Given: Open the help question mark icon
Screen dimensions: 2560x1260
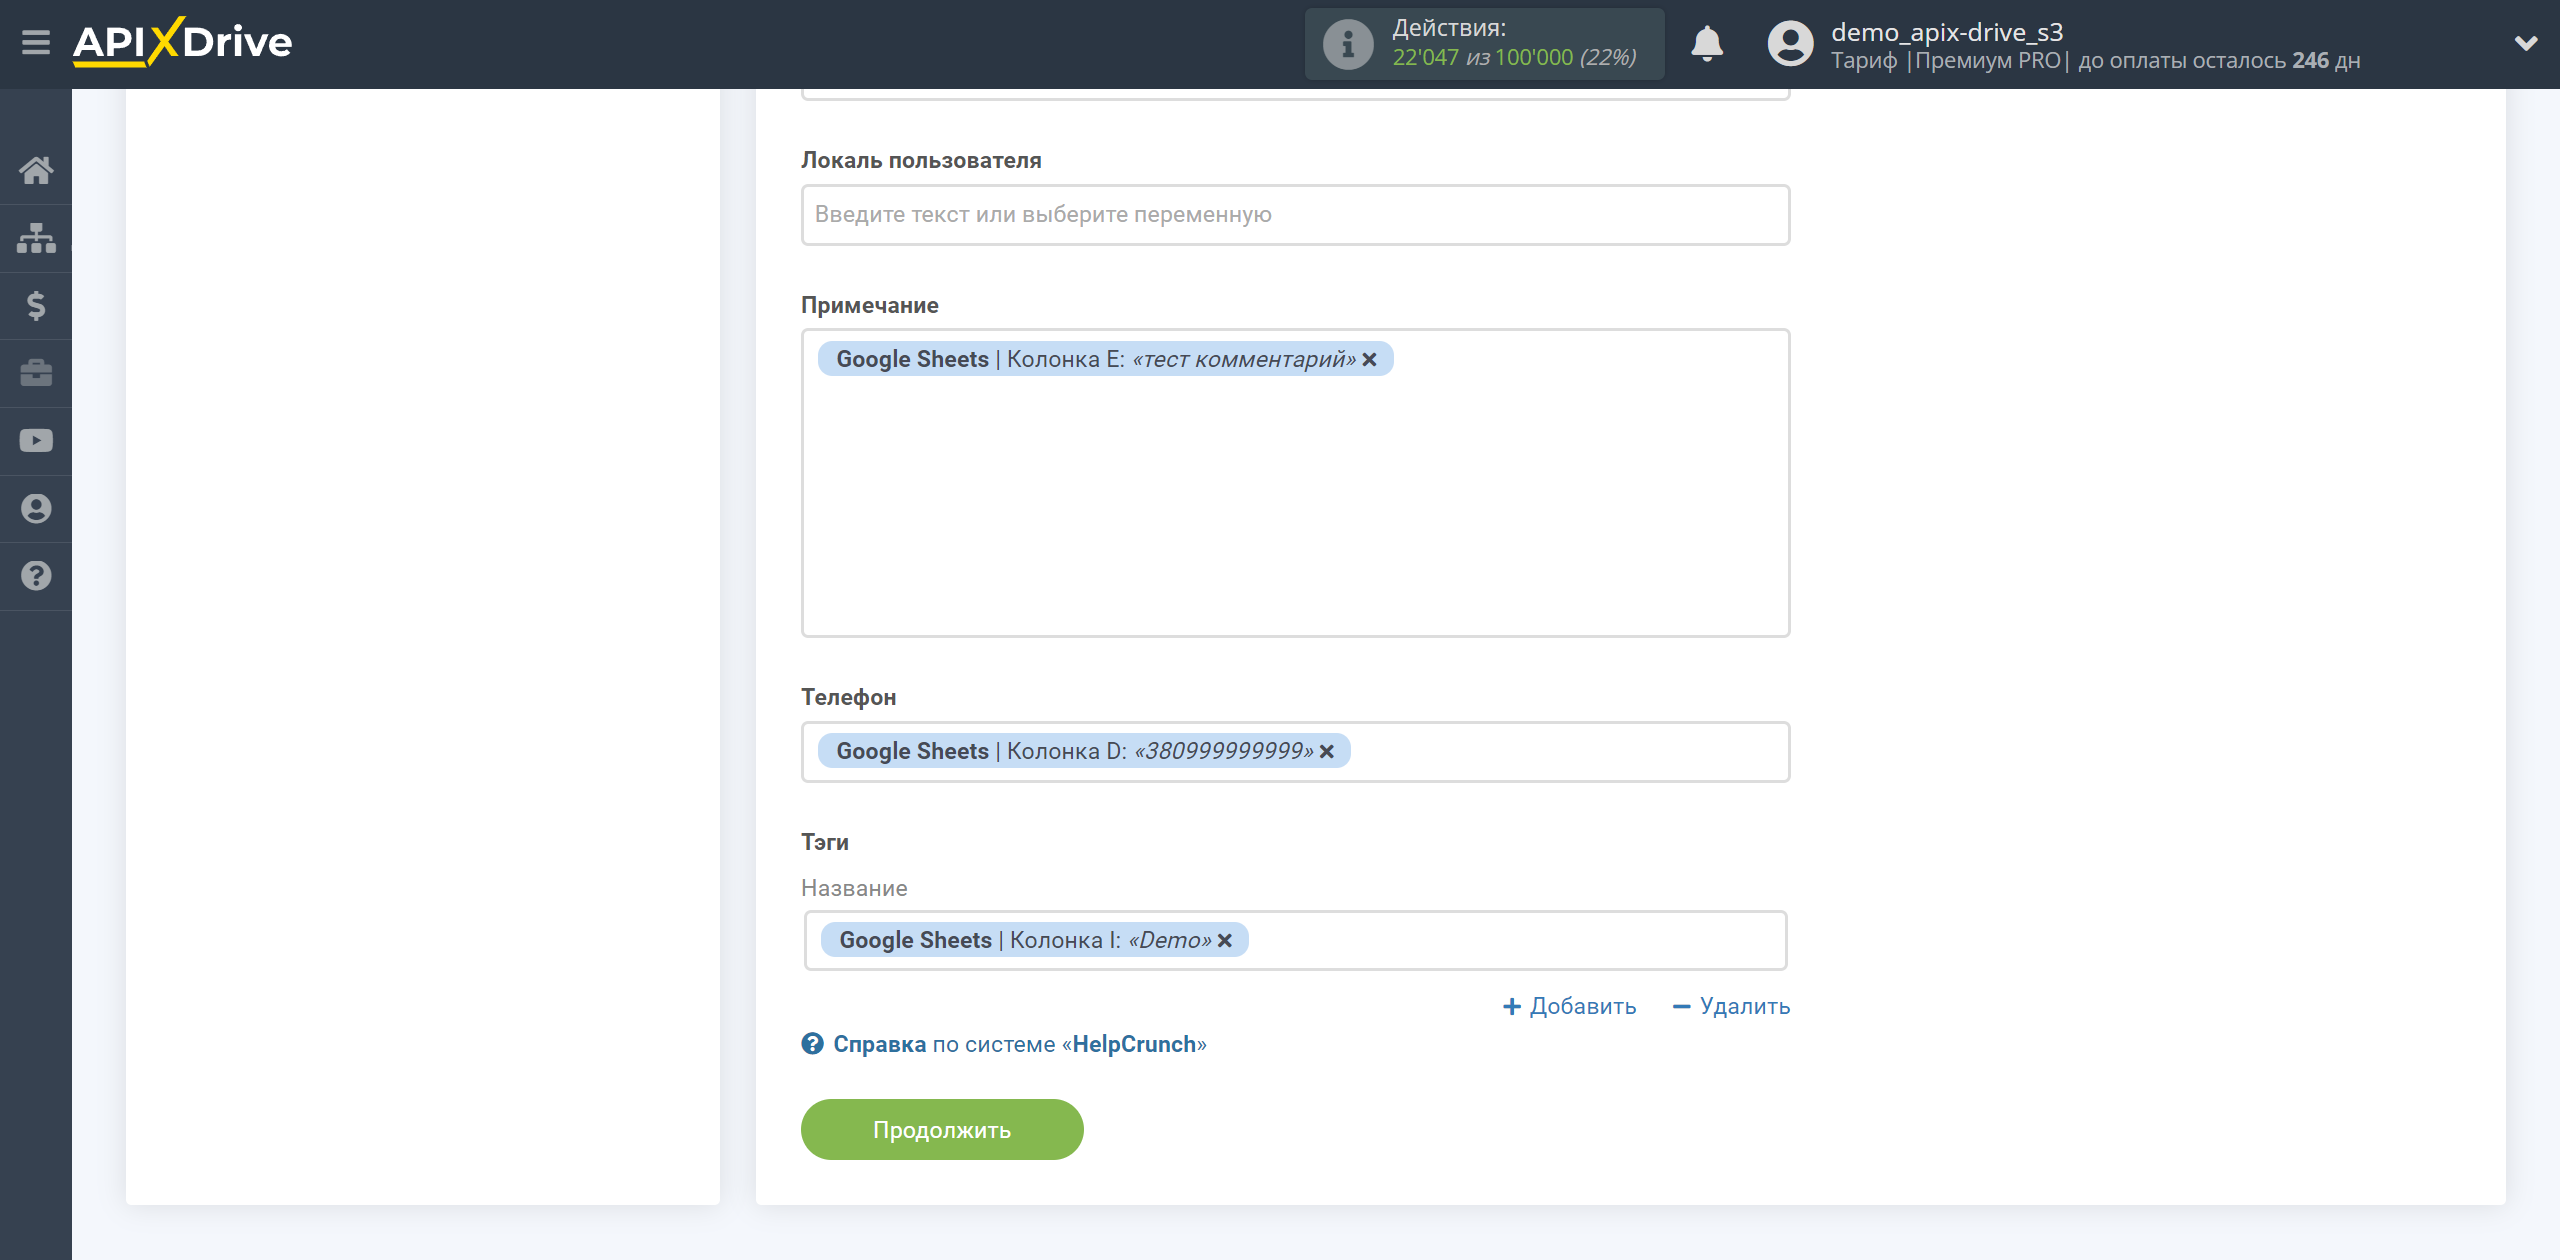Looking at the screenshot, I should (x=36, y=576).
